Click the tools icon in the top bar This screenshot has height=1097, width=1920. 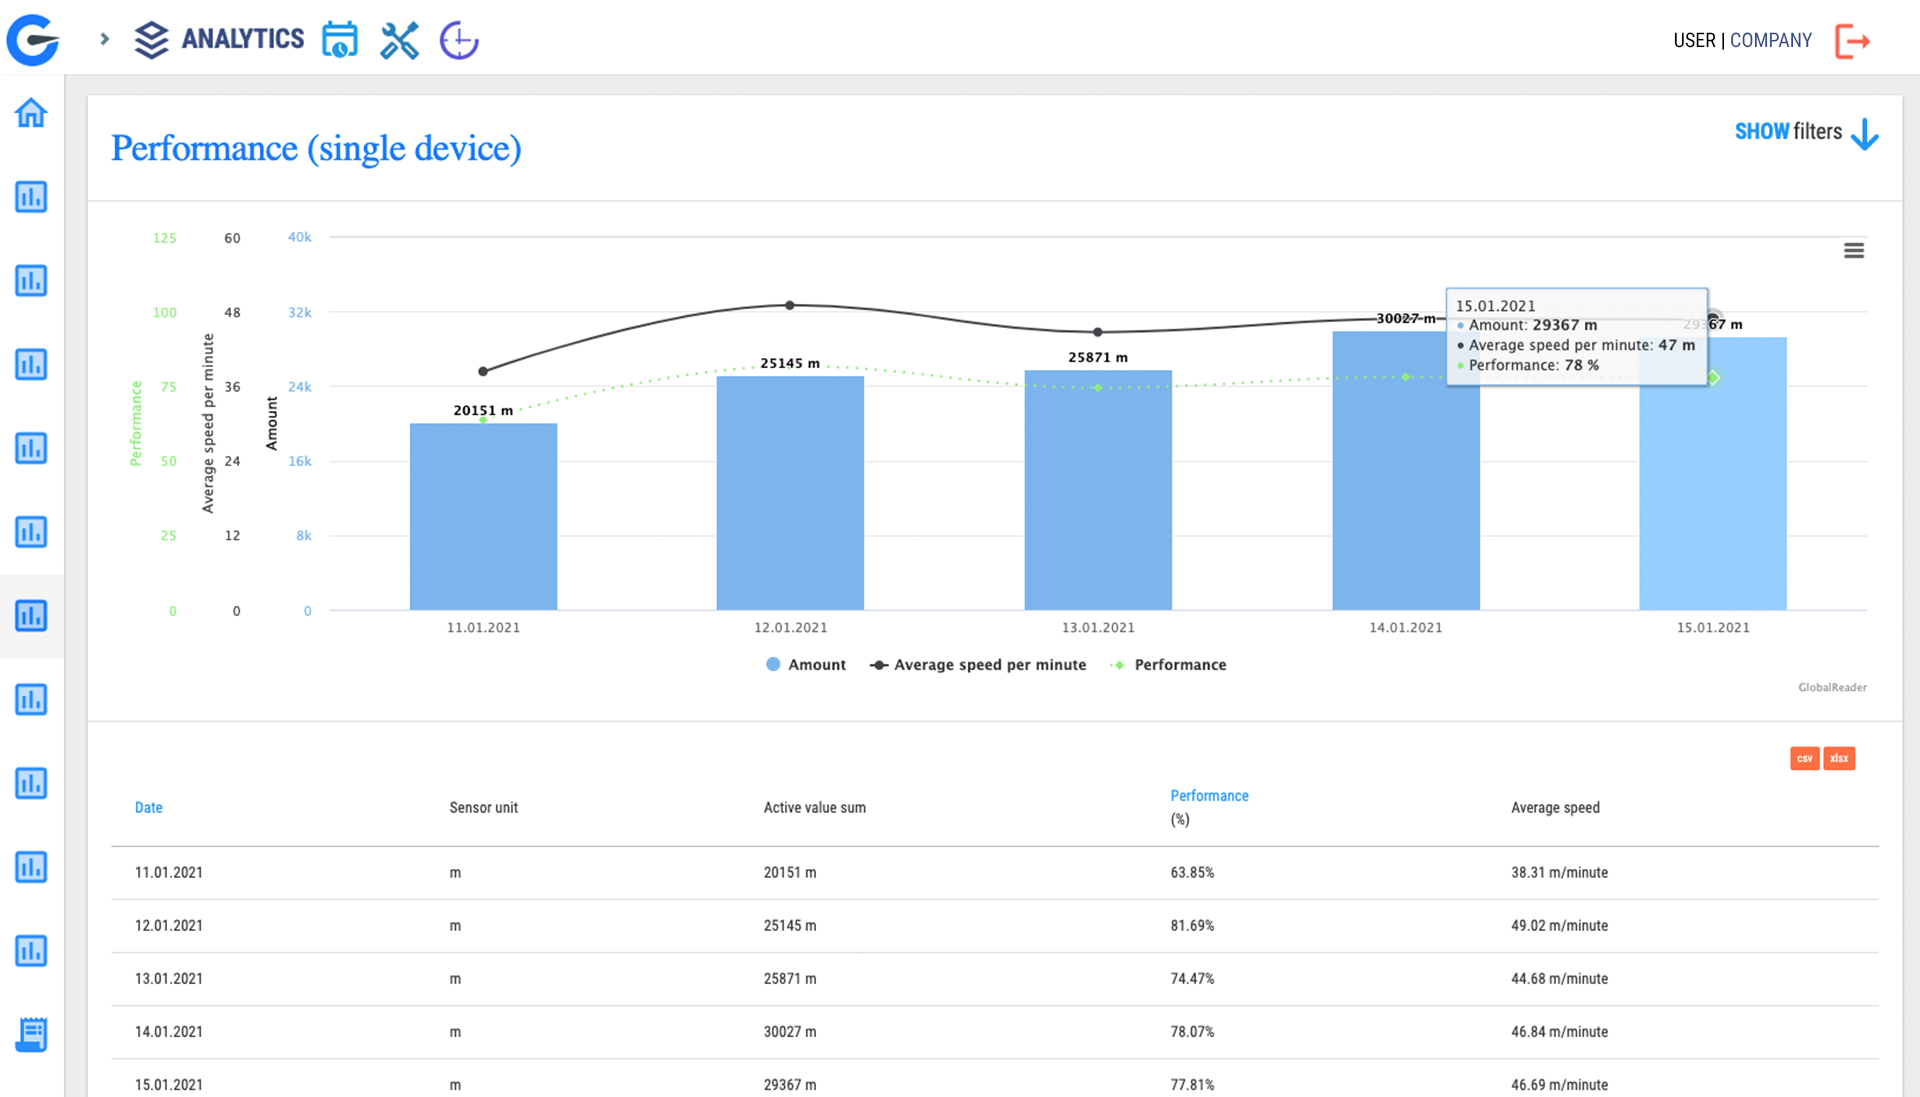[x=399, y=40]
